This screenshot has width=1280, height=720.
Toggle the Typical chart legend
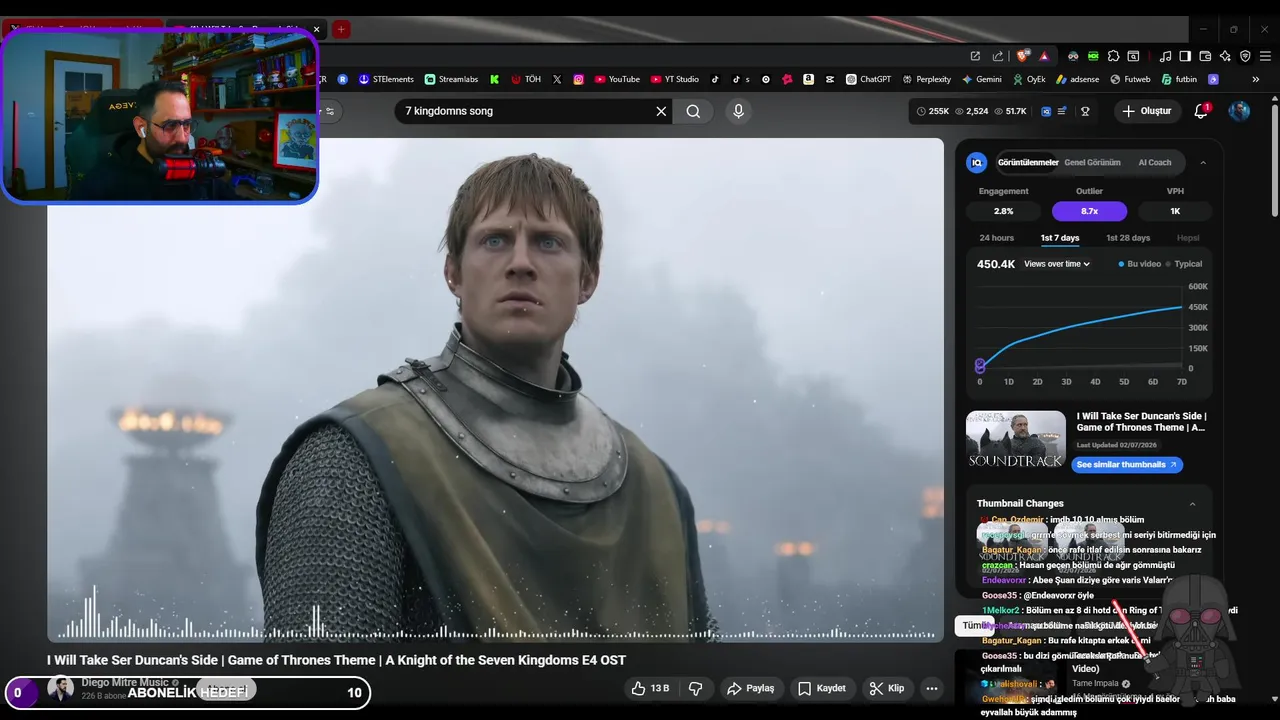click(1184, 264)
